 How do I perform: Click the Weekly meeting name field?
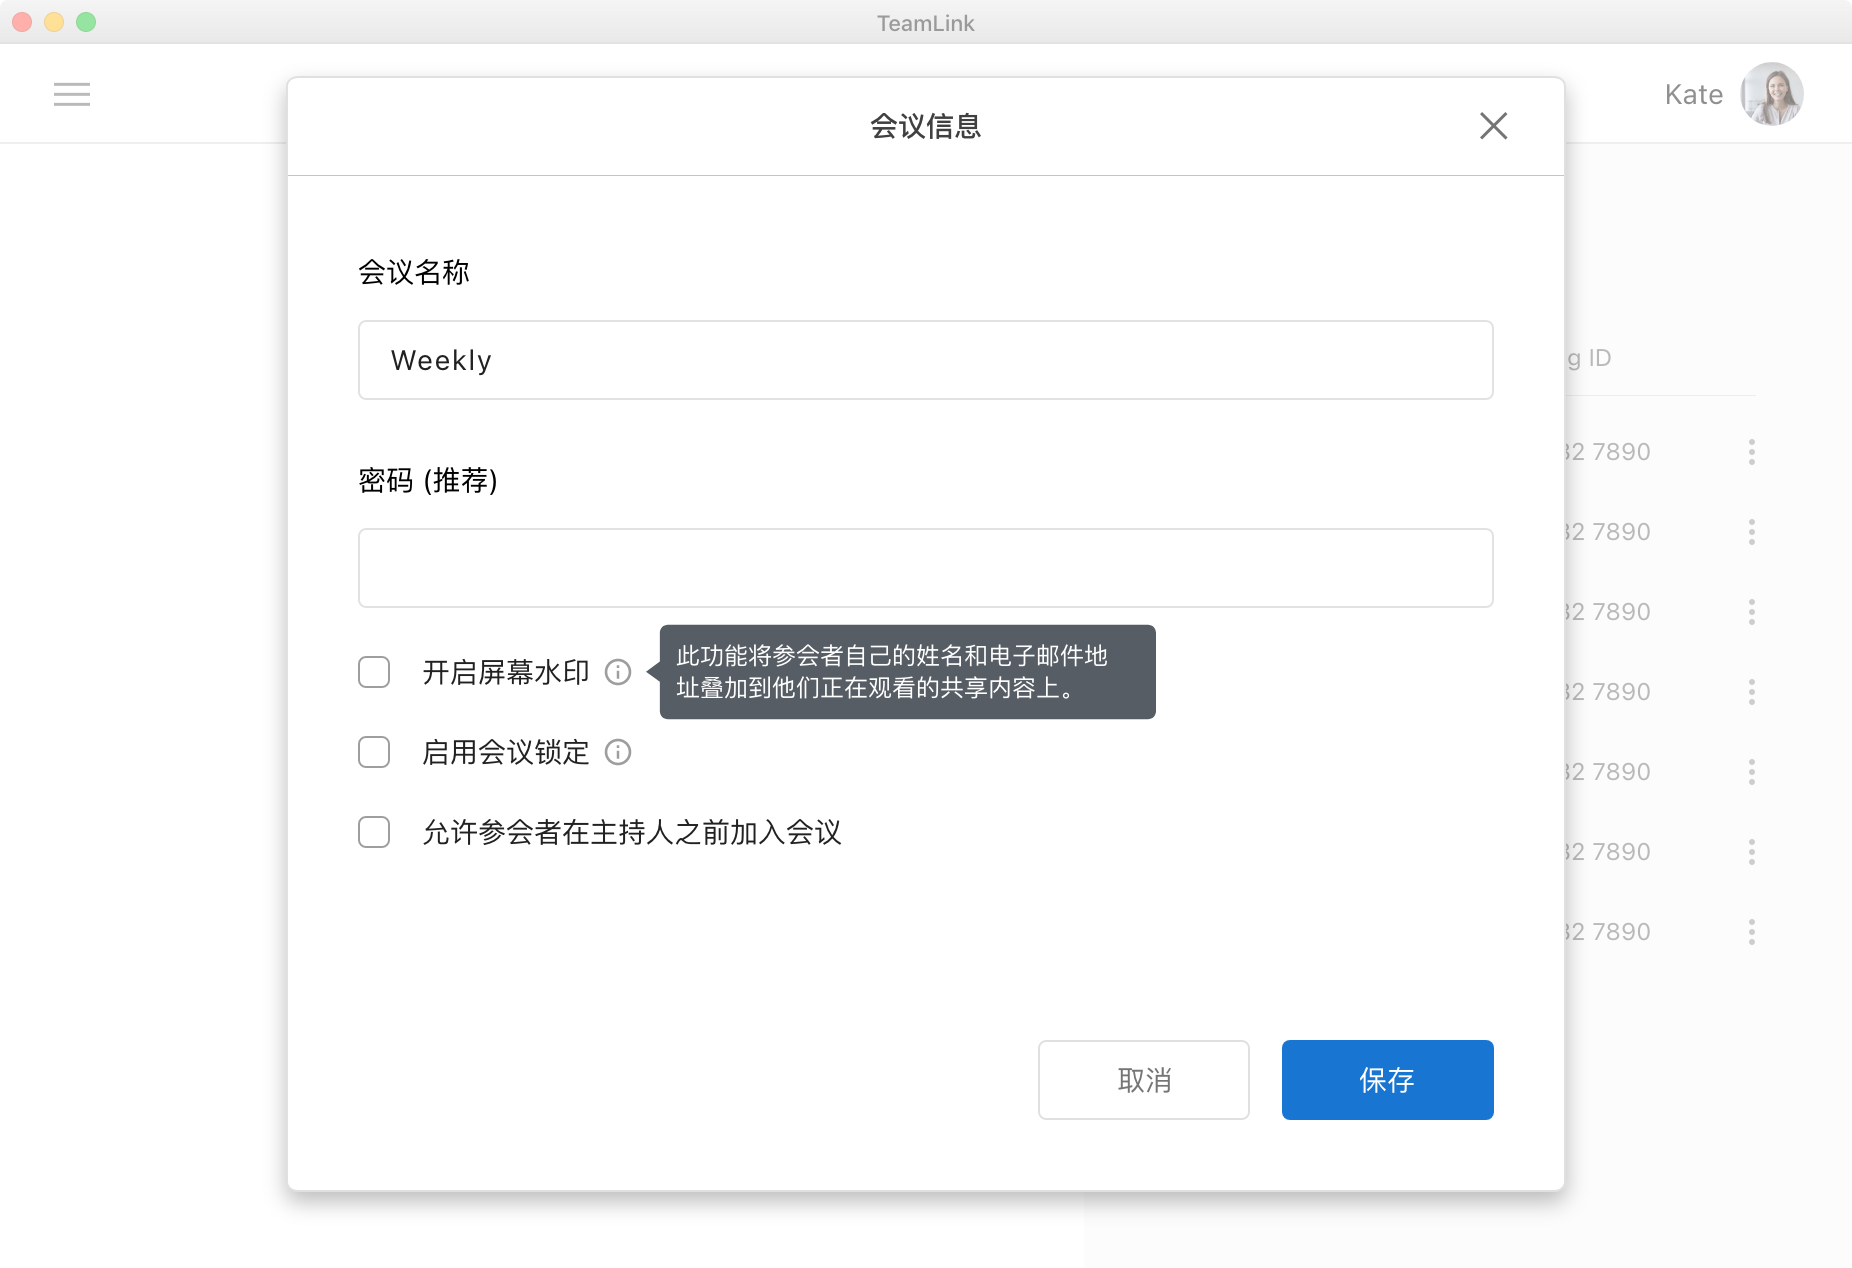click(925, 360)
